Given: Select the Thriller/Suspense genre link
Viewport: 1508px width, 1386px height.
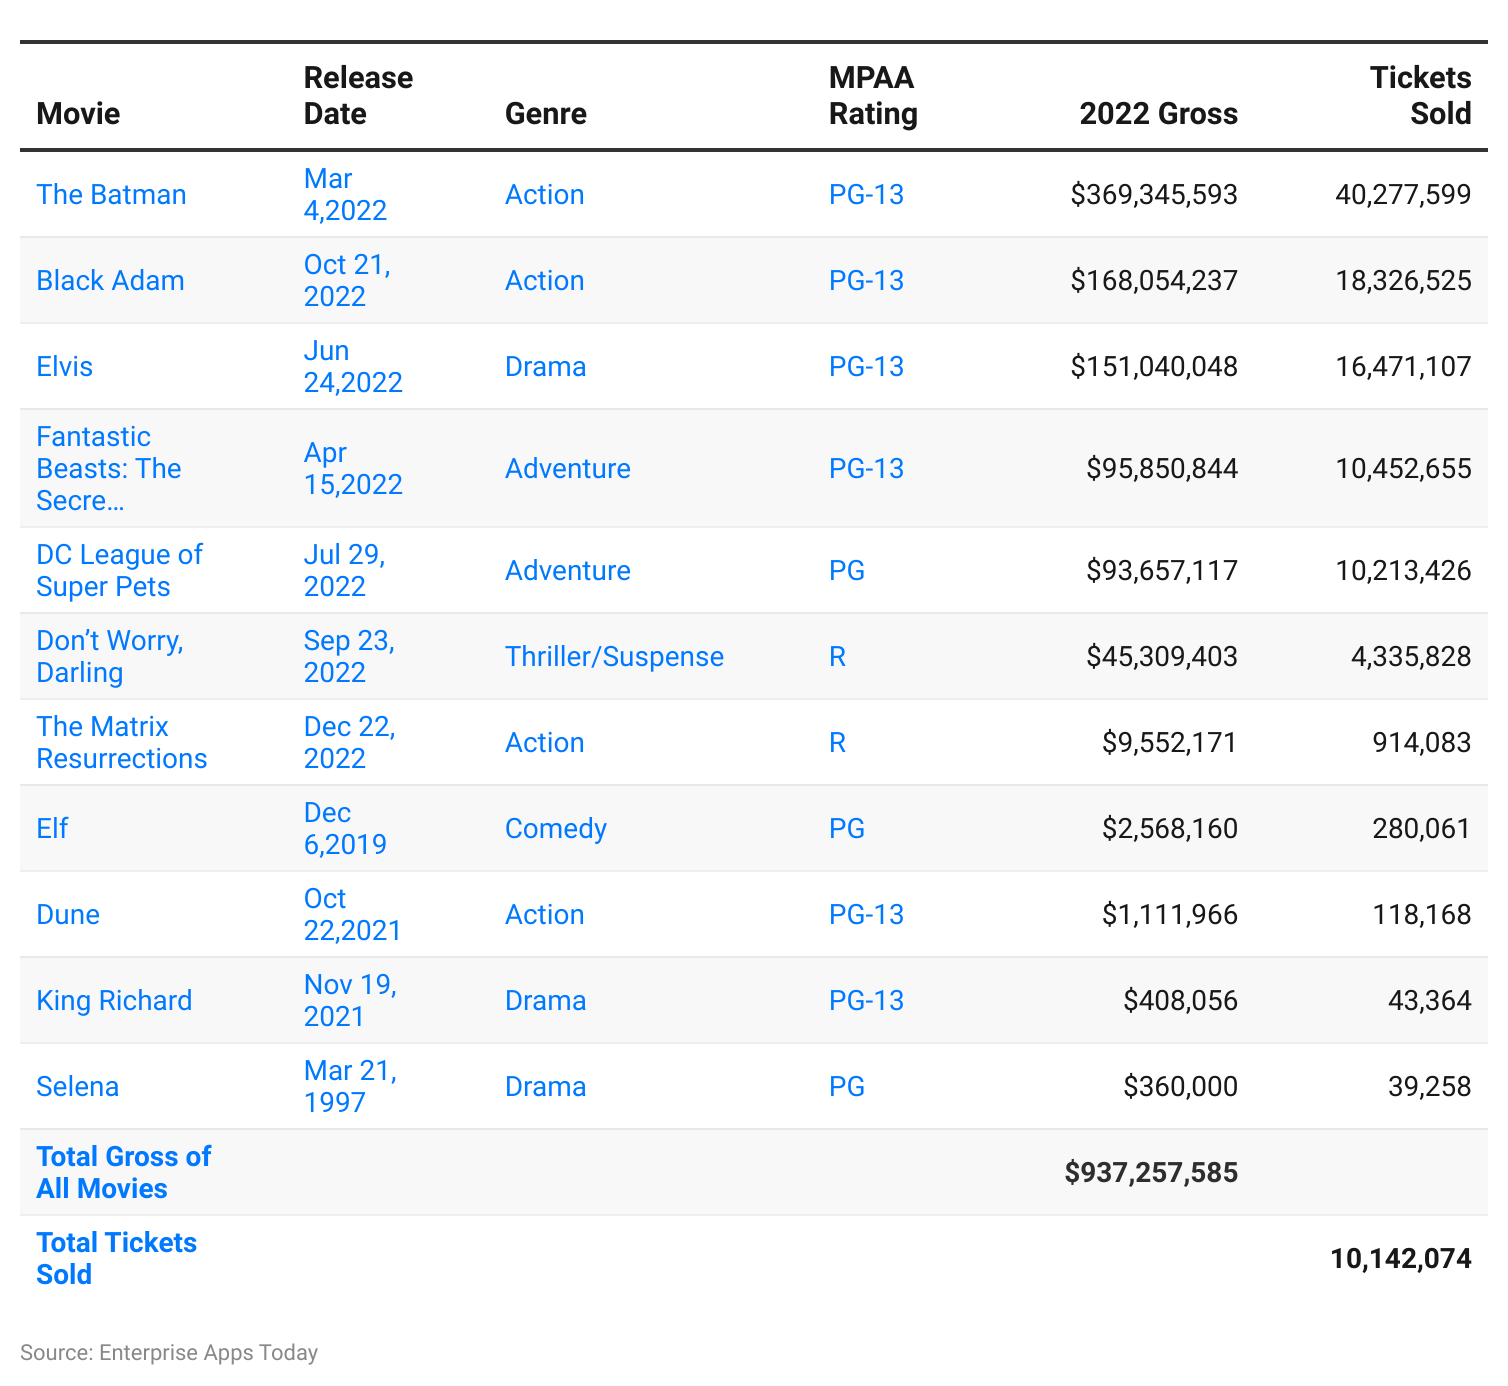Looking at the screenshot, I should click(614, 656).
